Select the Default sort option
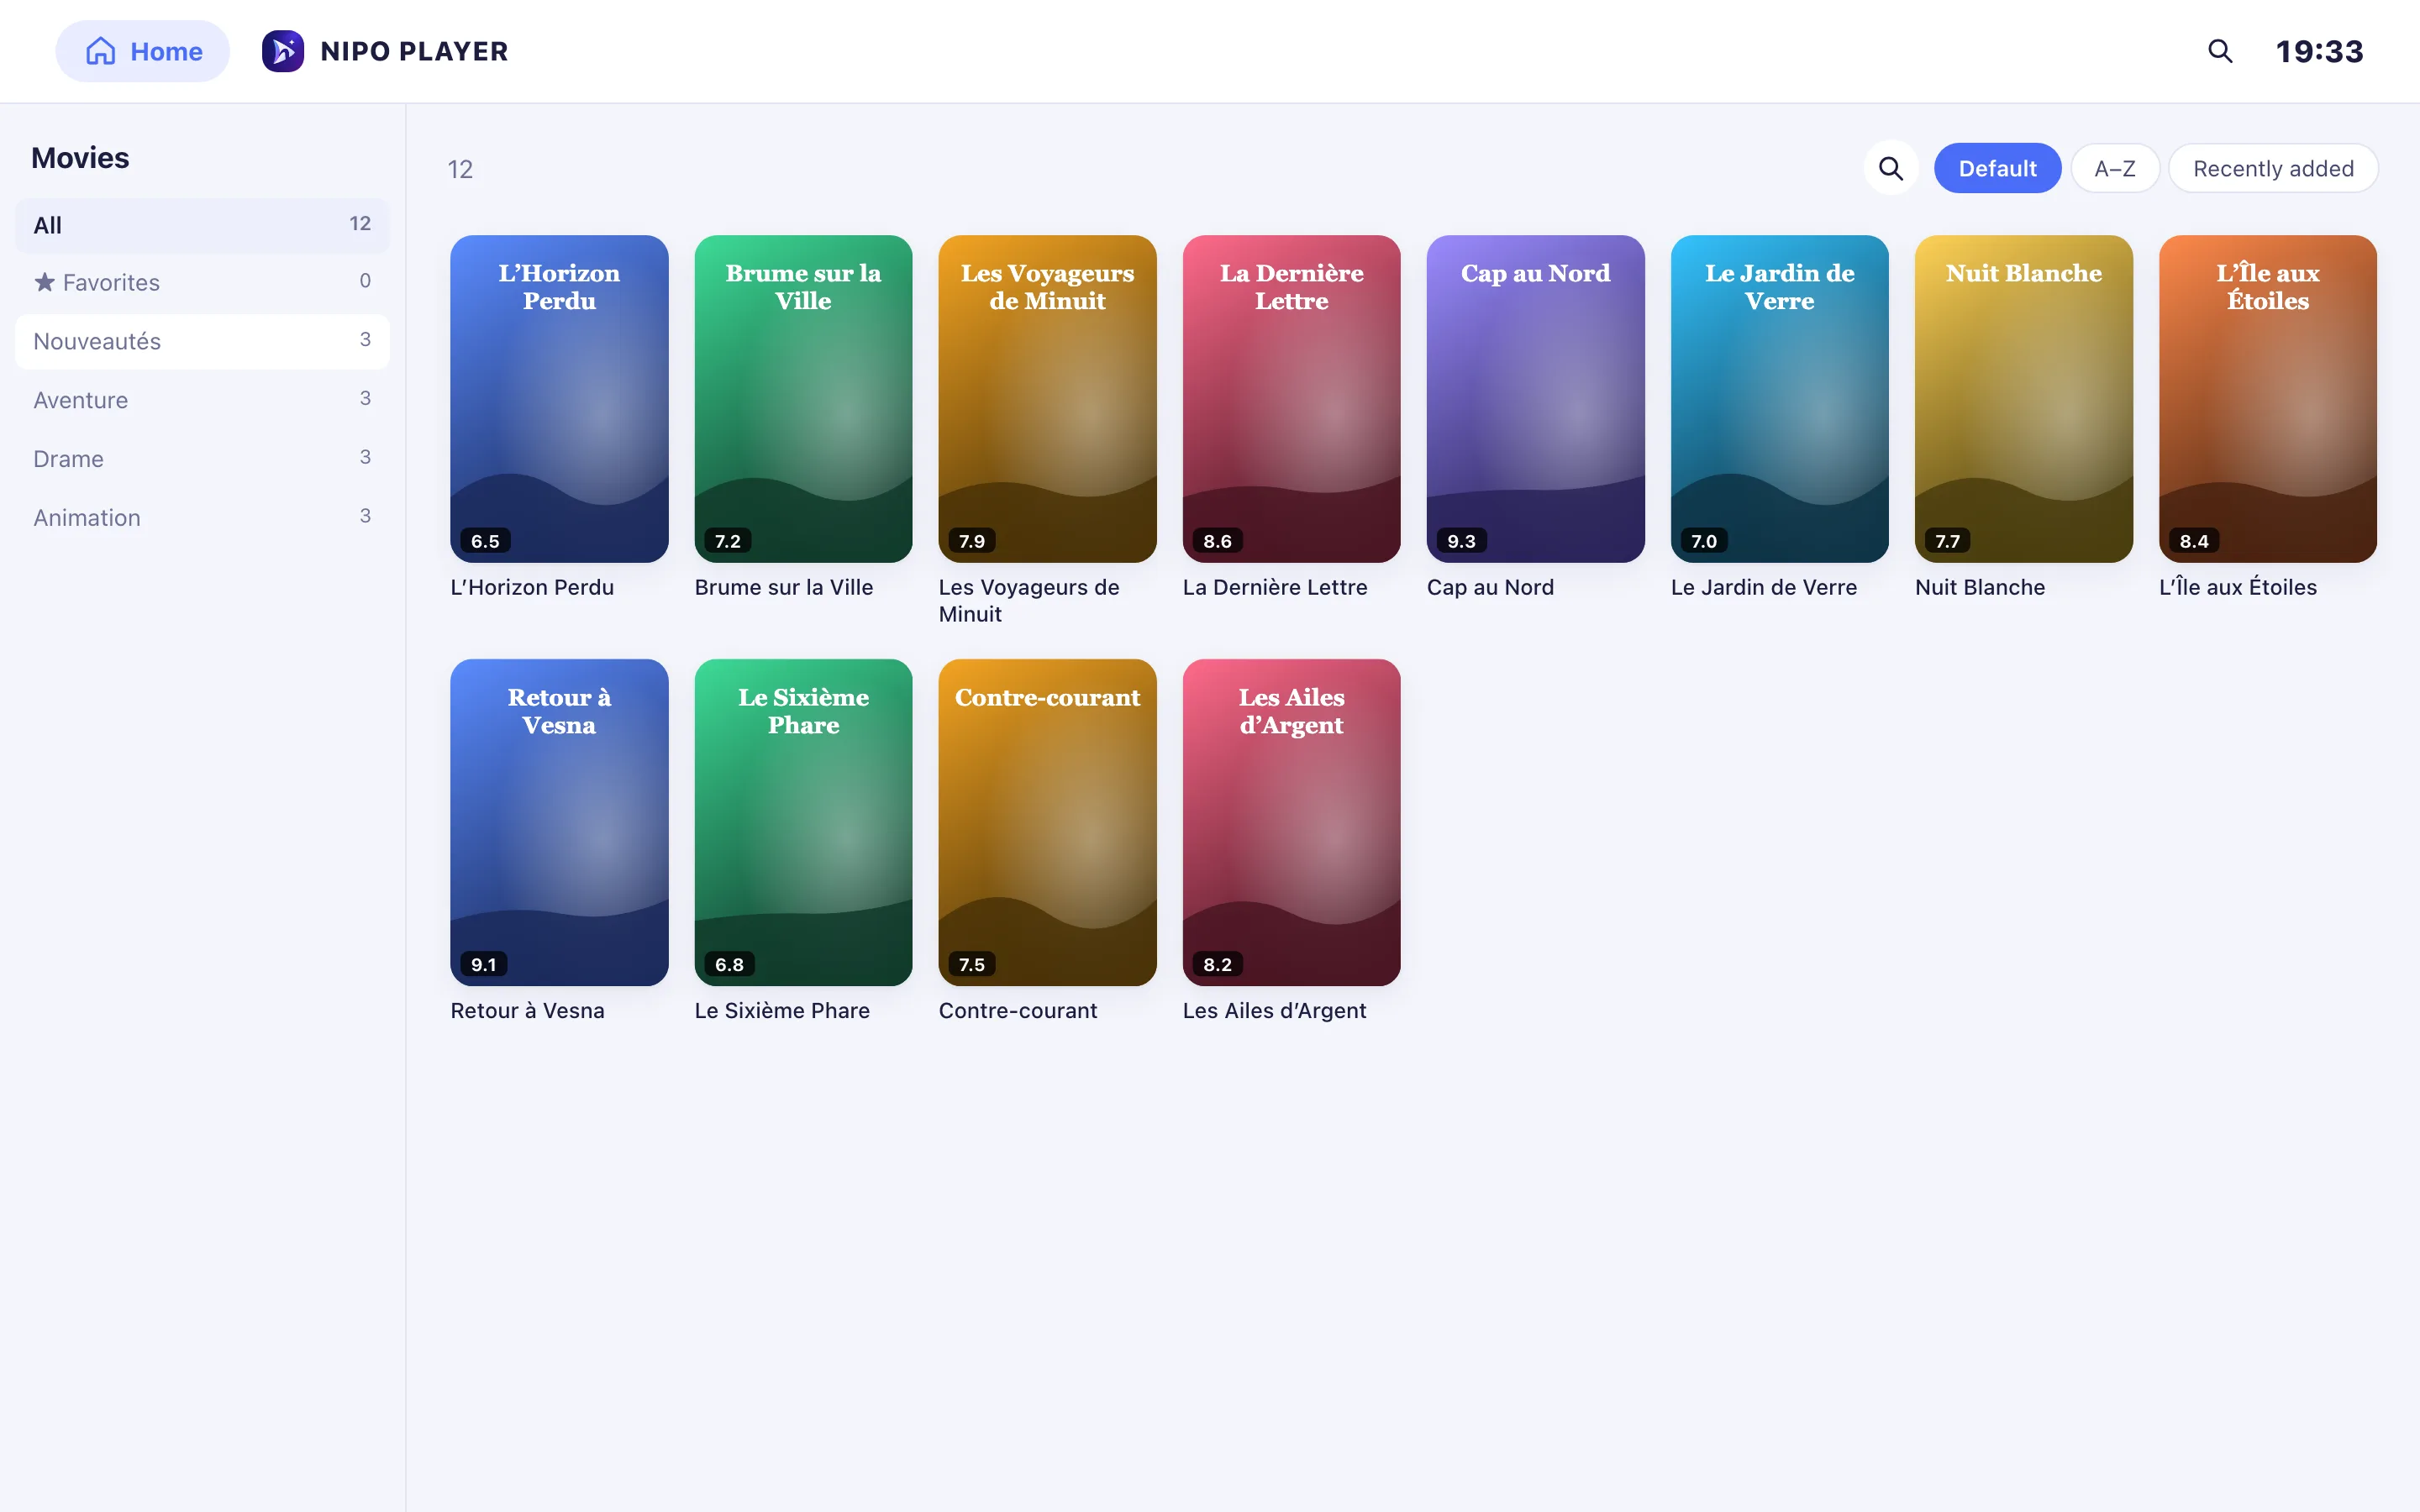This screenshot has height=1512, width=2420. click(1997, 168)
